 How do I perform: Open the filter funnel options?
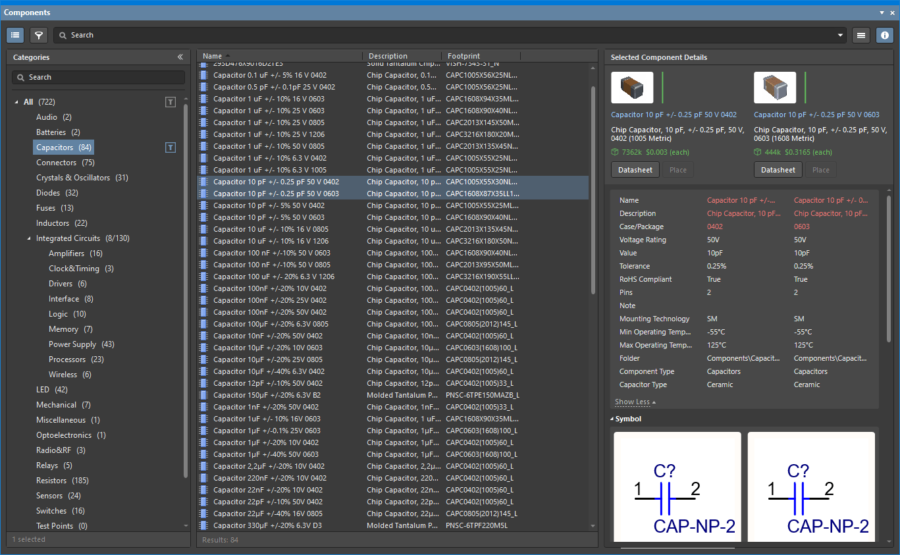click(39, 35)
